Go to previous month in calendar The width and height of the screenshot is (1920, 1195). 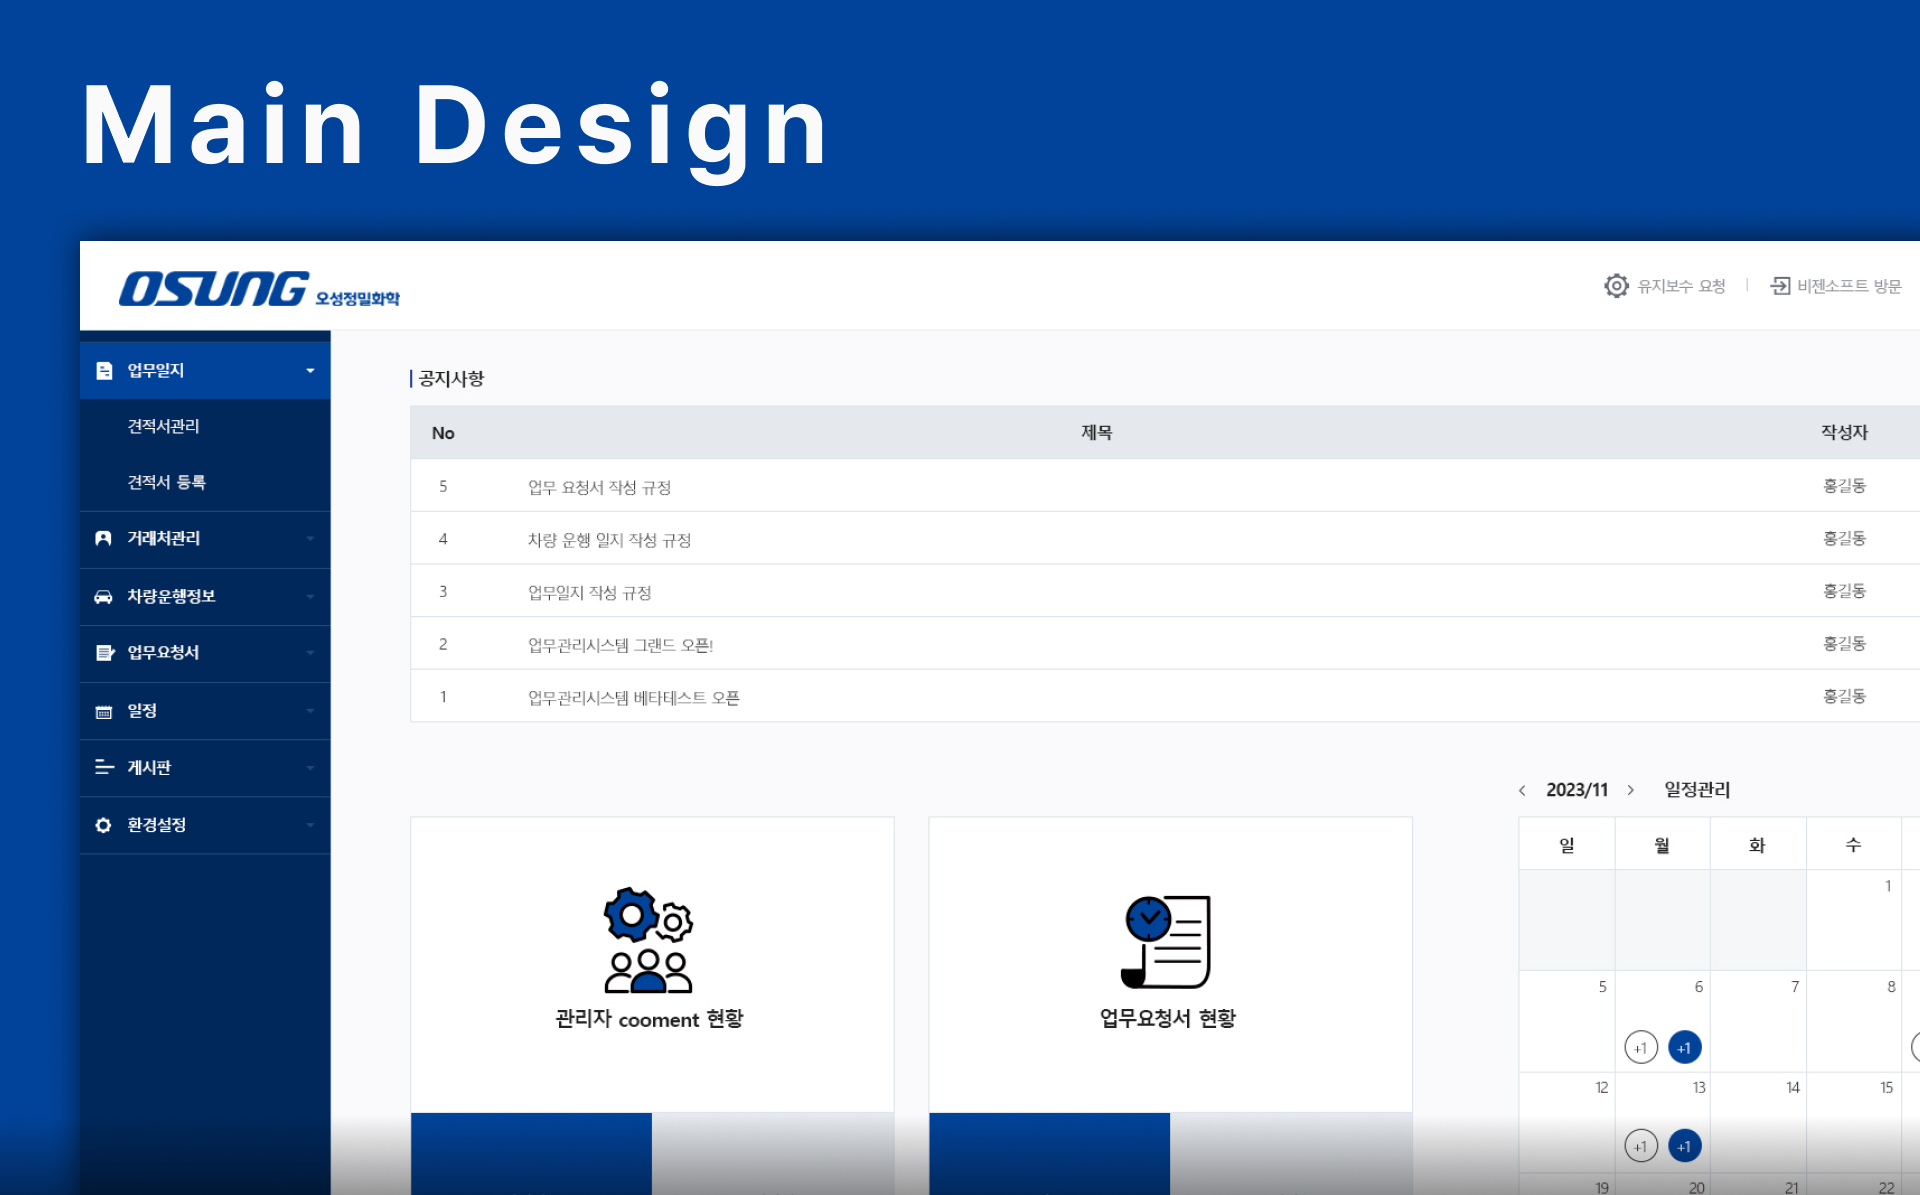point(1522,790)
